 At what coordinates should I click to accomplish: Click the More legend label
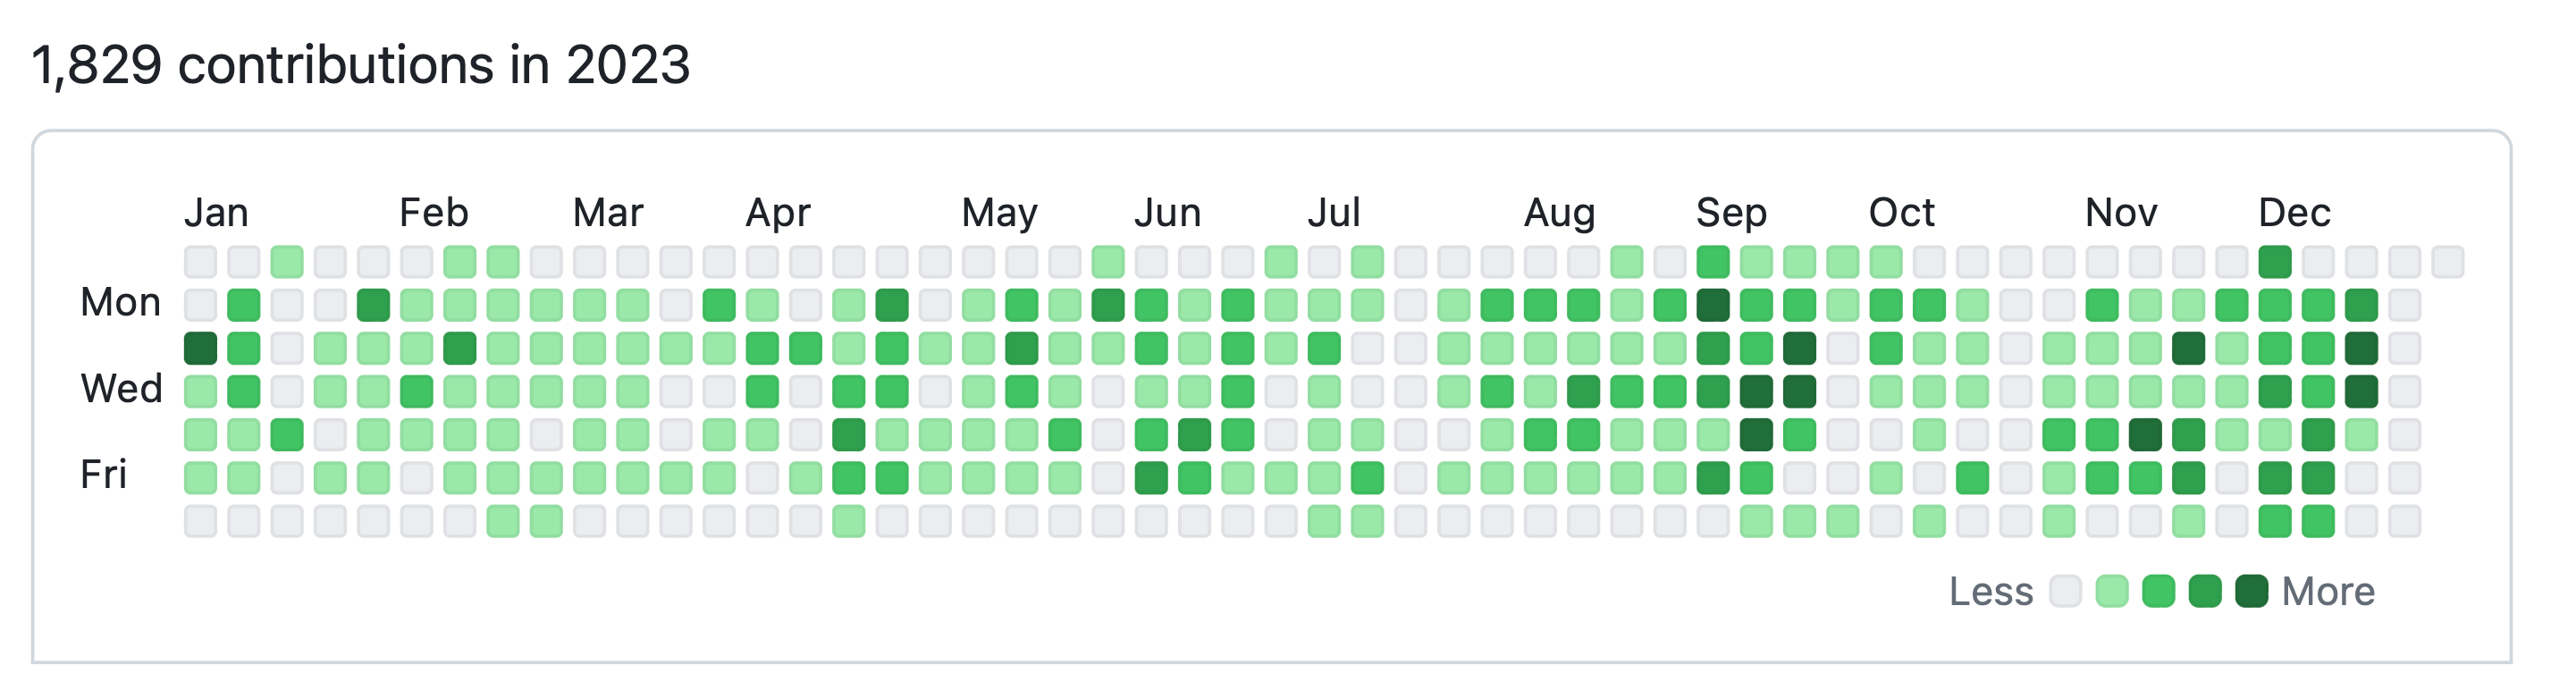tap(2328, 592)
